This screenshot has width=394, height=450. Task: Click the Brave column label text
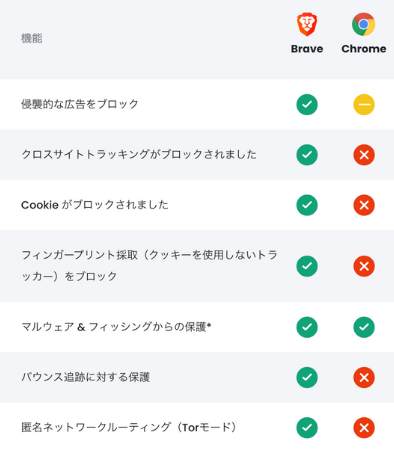tap(307, 49)
